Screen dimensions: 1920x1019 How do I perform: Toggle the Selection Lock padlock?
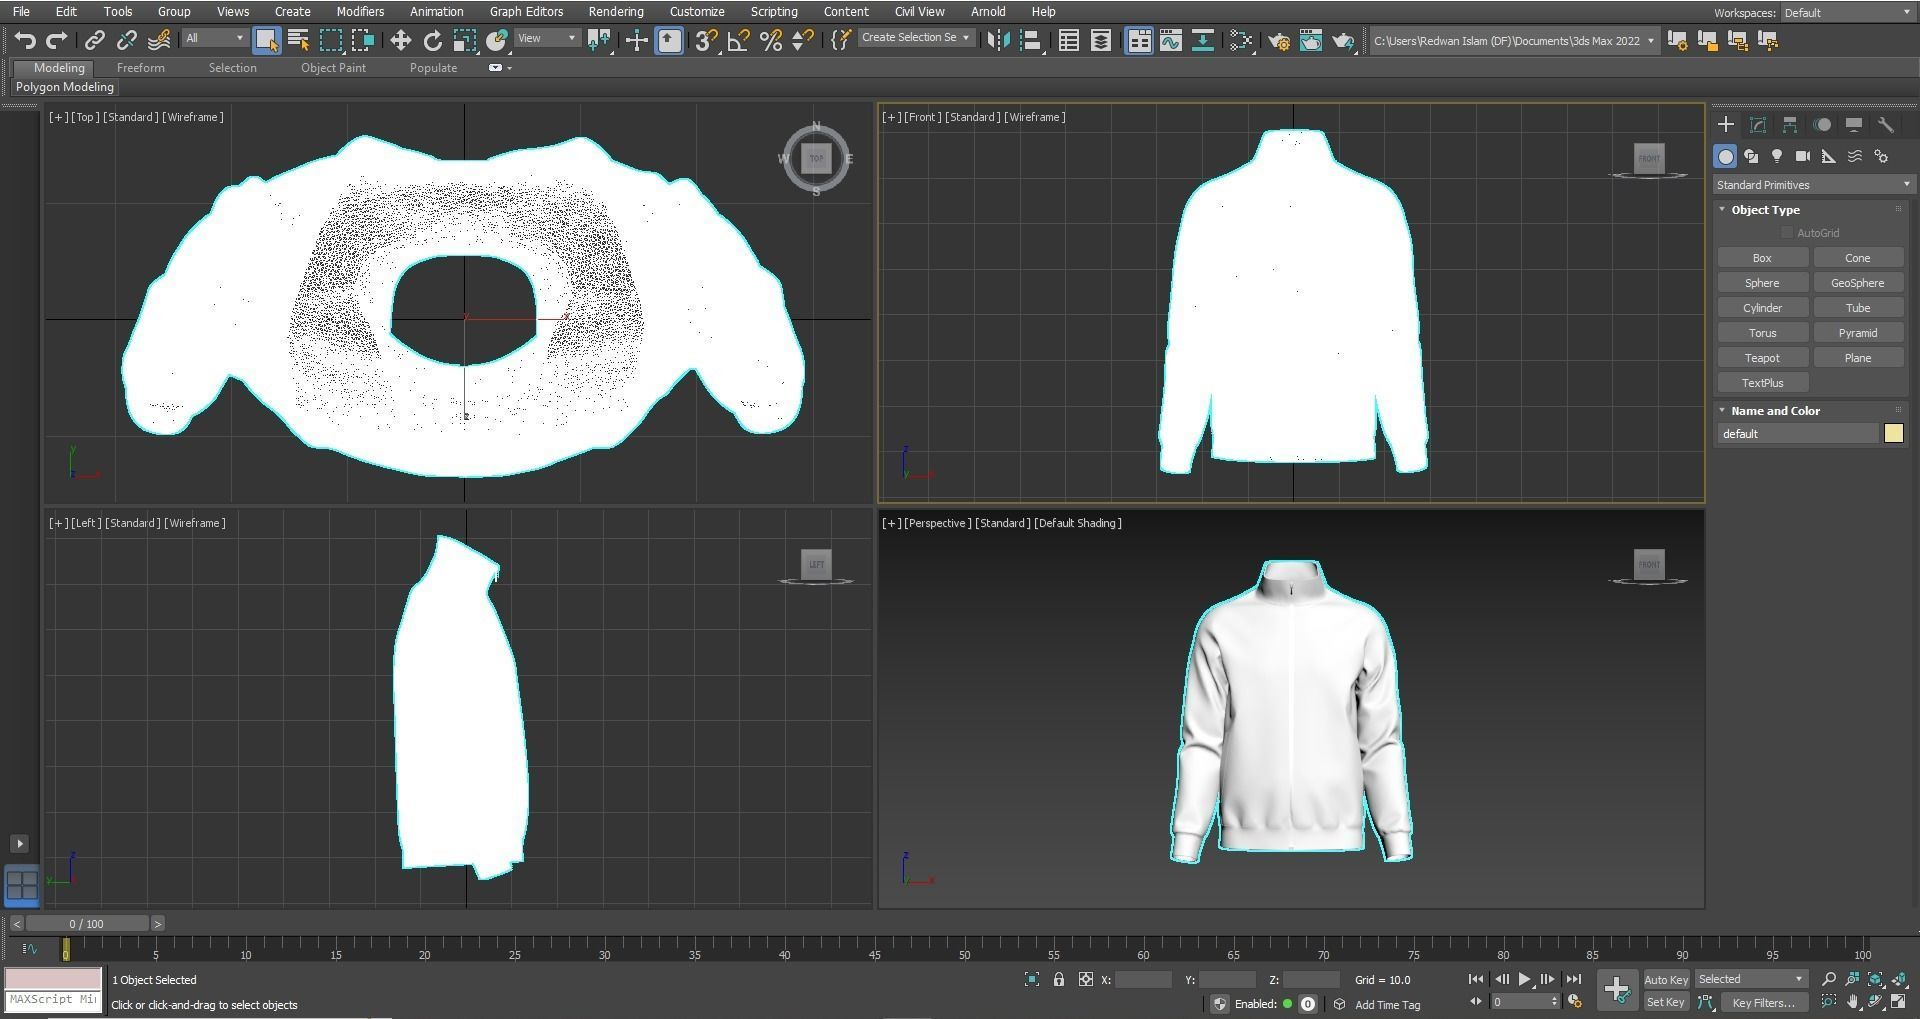click(1059, 980)
